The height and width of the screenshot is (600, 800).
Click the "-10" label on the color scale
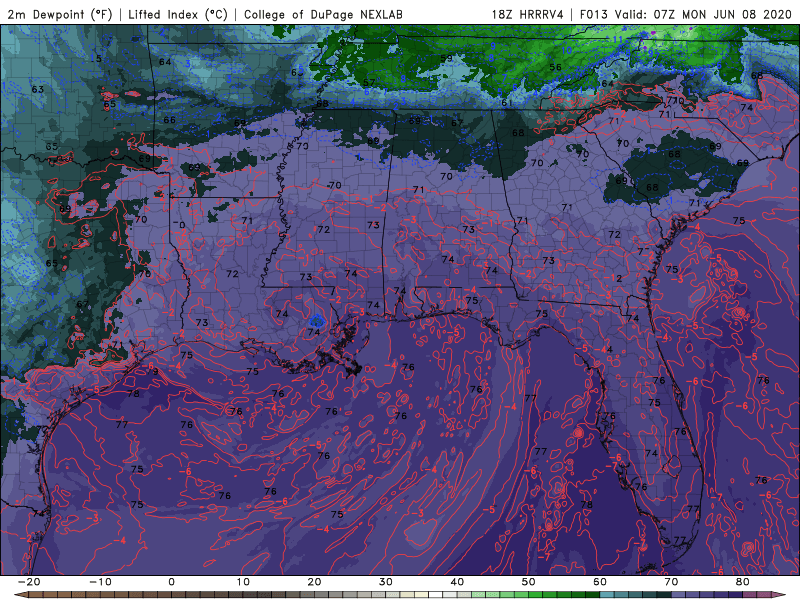click(100, 582)
